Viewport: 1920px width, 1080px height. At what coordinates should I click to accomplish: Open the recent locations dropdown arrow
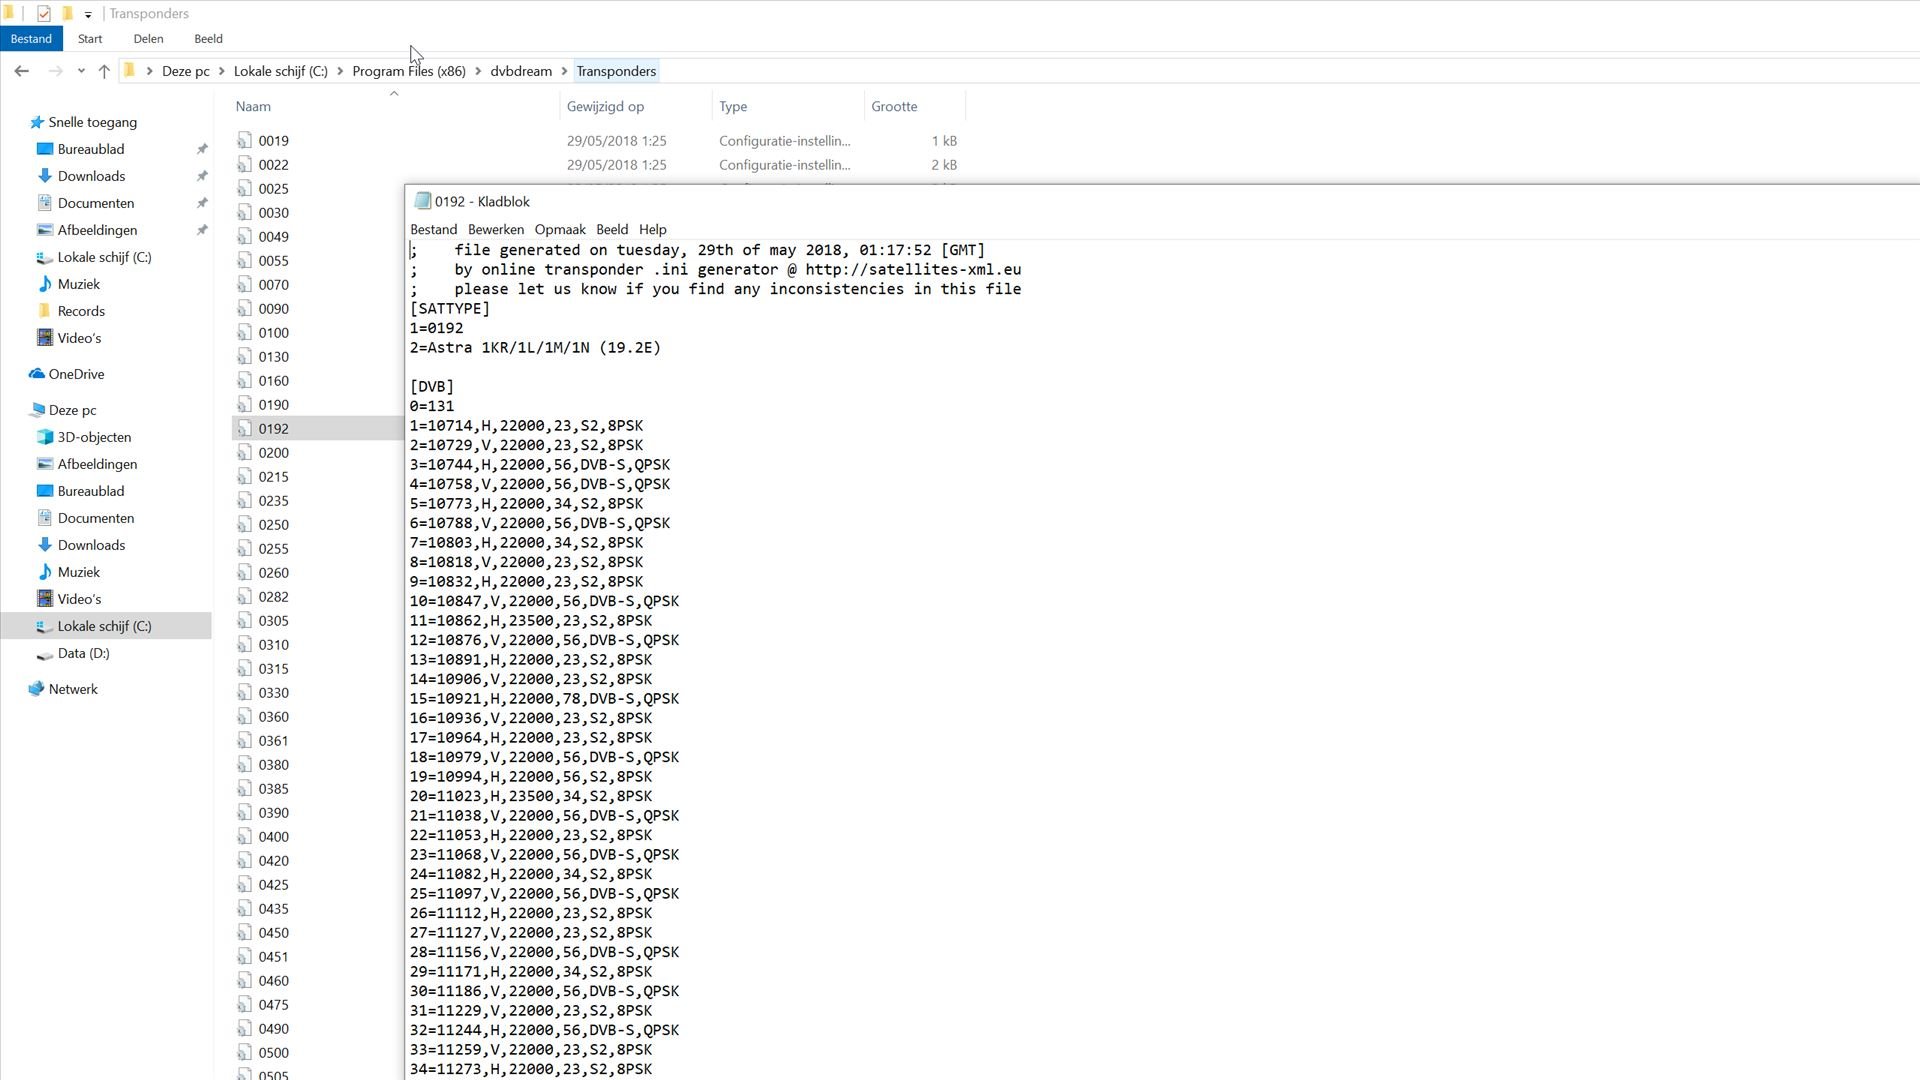81,71
